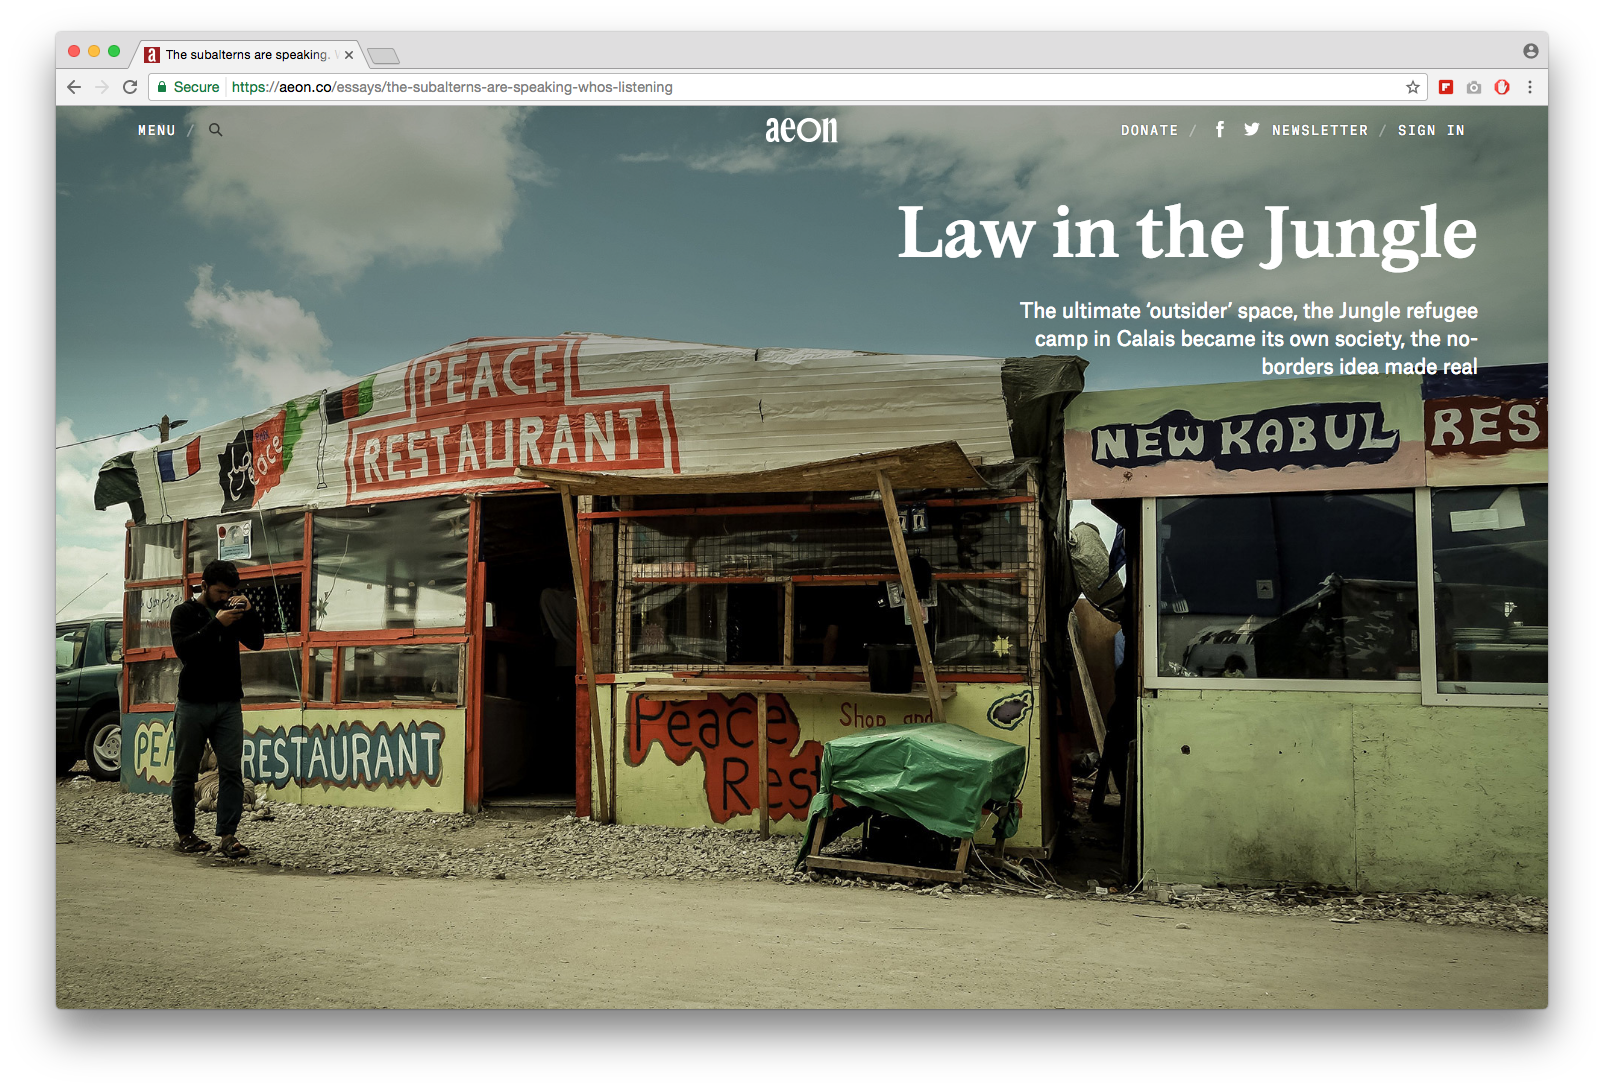Select 'The subalterns are speaking' tab
This screenshot has width=1604, height=1089.
click(246, 55)
